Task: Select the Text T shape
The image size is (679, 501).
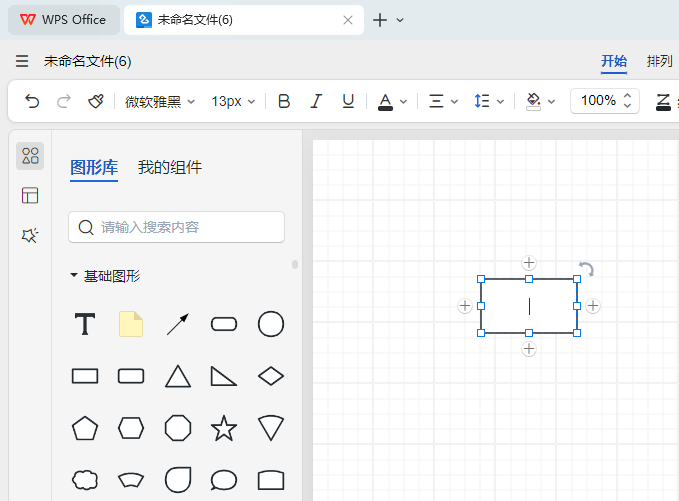Action: coord(85,324)
